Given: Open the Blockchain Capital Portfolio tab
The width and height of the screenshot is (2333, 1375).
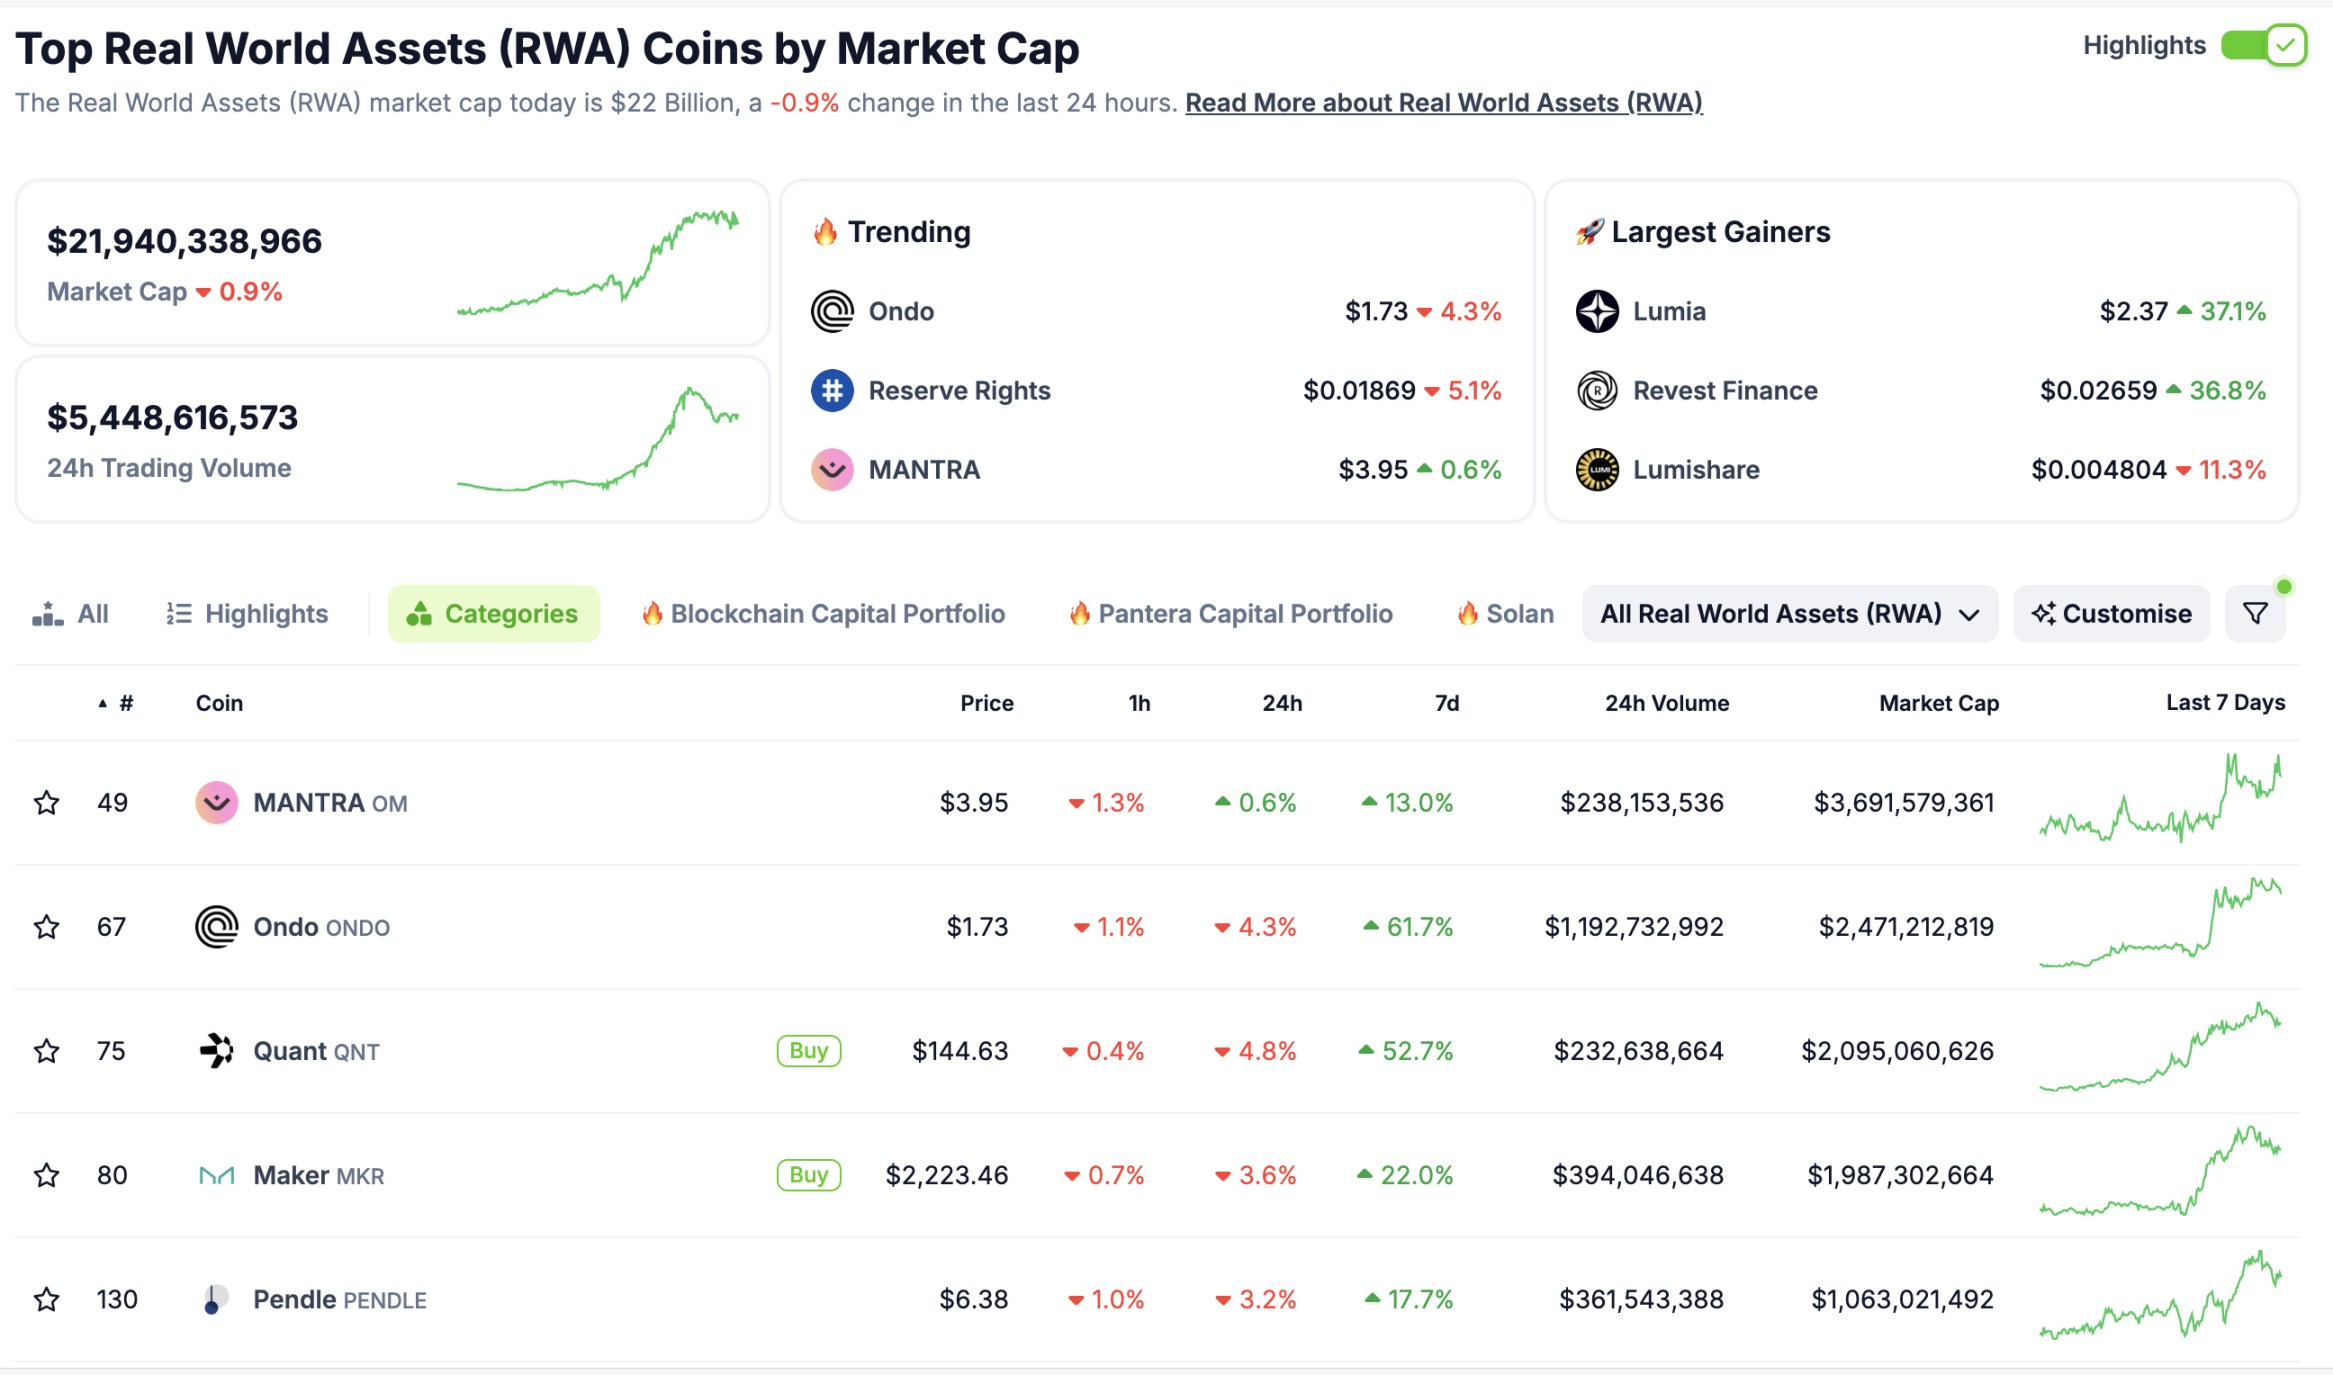Looking at the screenshot, I should point(823,614).
